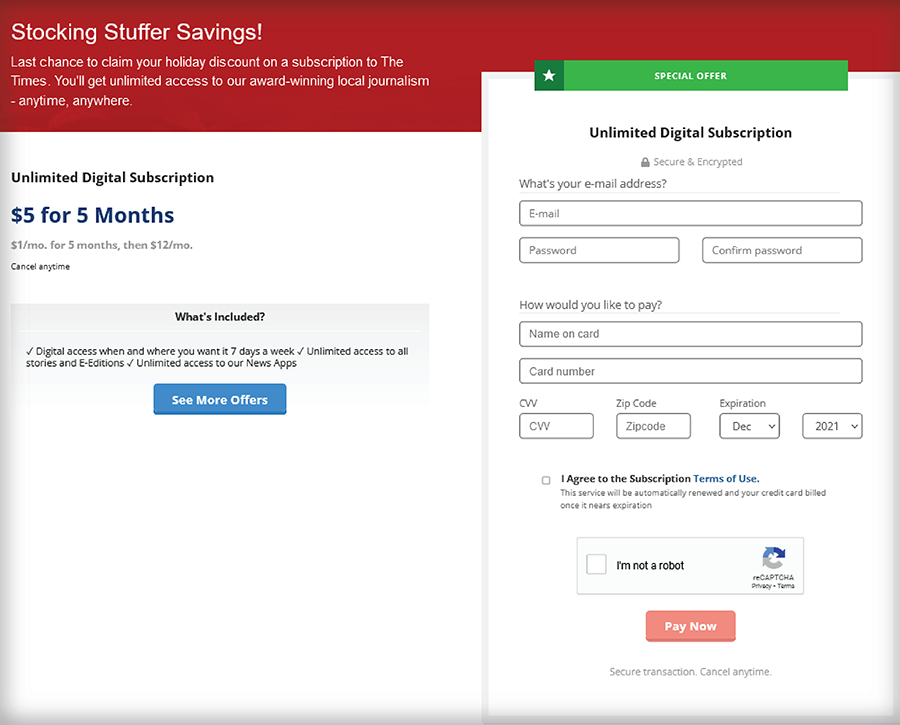Click the '$5 for 5 Months' price heading
900x725 pixels.
[x=92, y=215]
